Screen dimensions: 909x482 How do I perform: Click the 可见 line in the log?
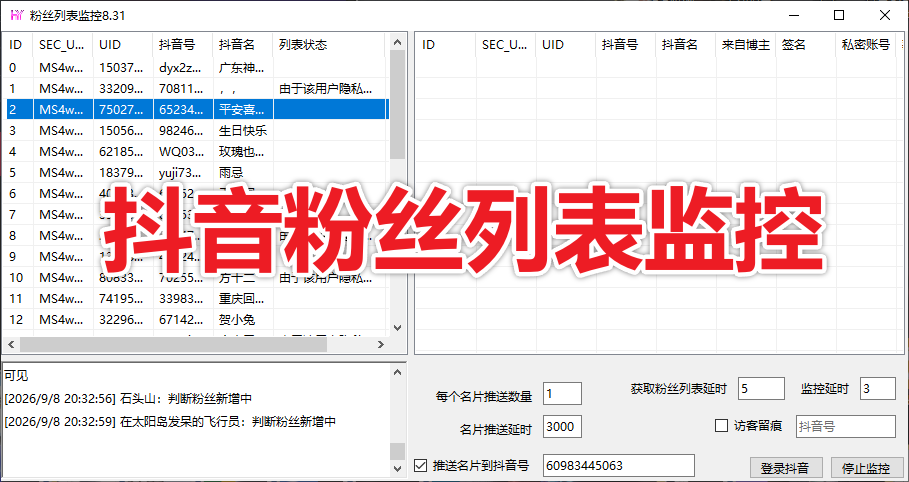pos(16,376)
